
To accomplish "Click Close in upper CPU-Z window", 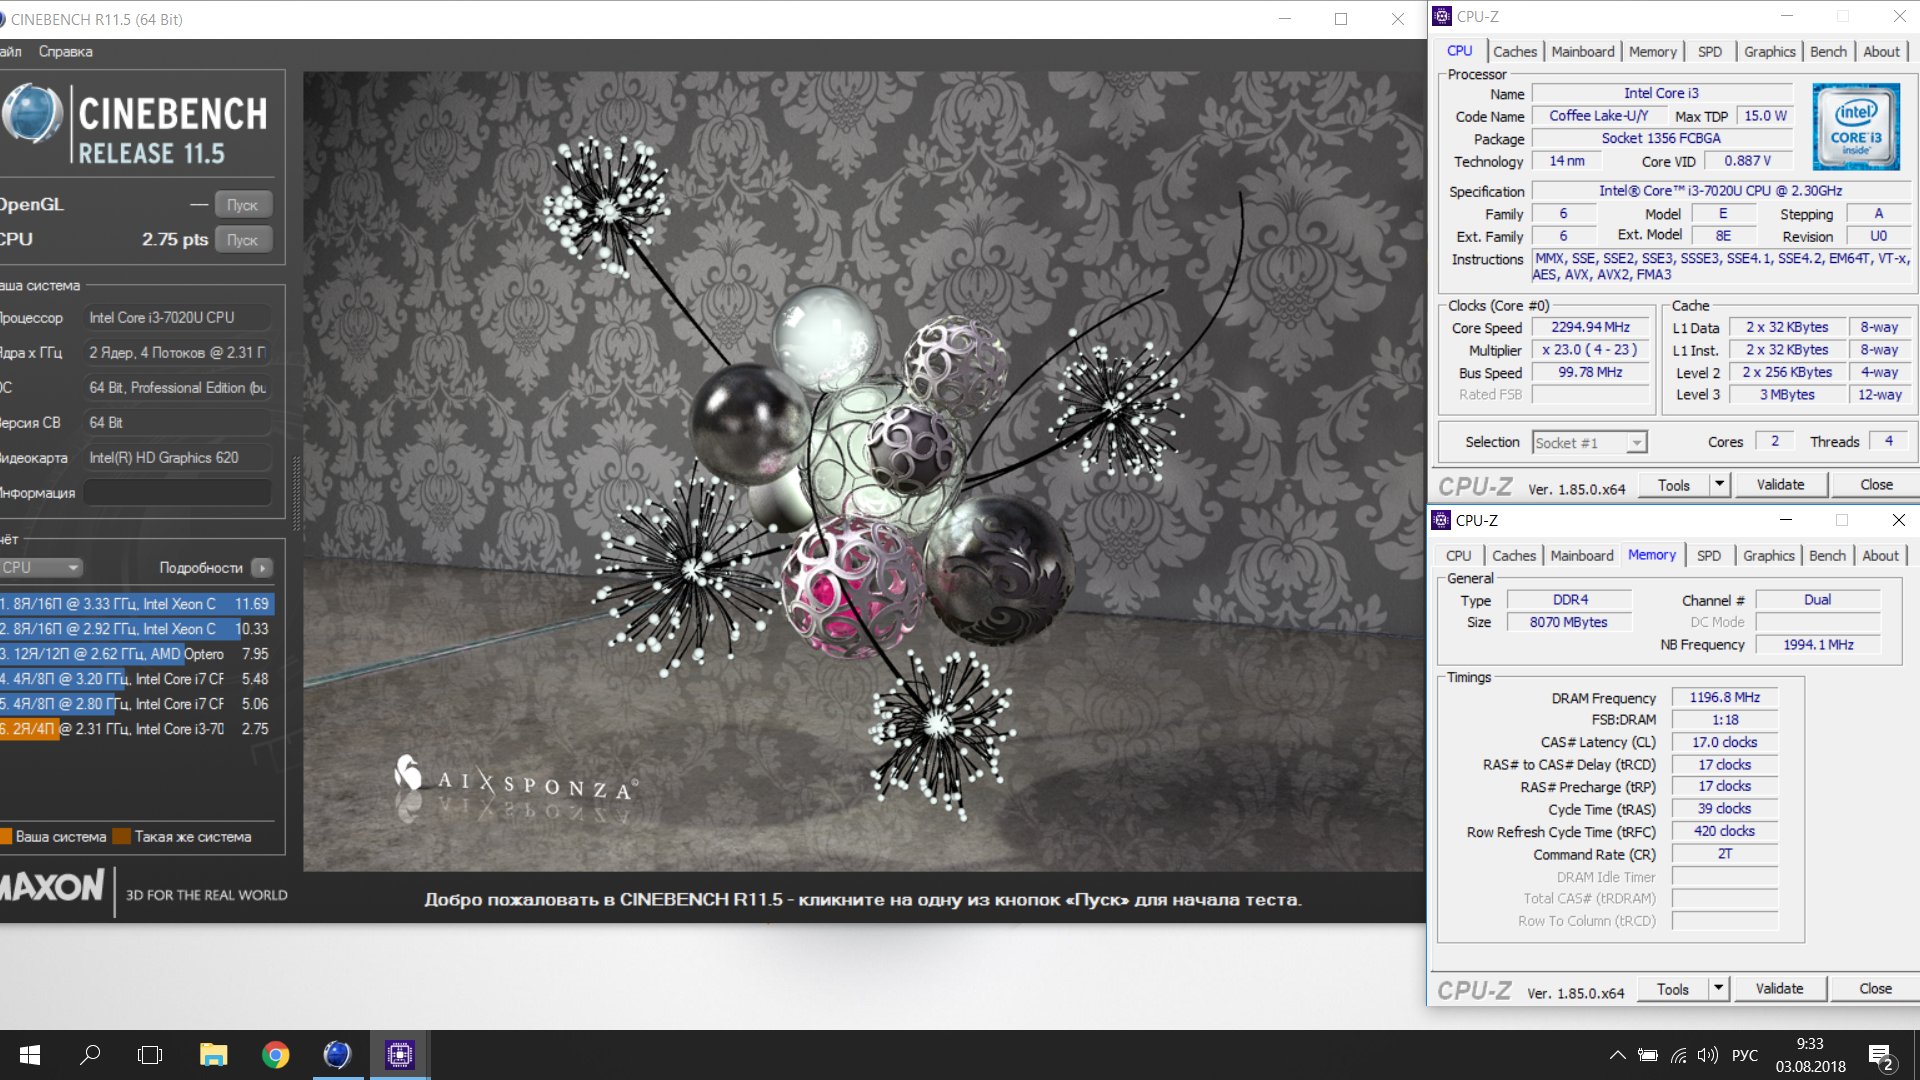I will point(1876,485).
